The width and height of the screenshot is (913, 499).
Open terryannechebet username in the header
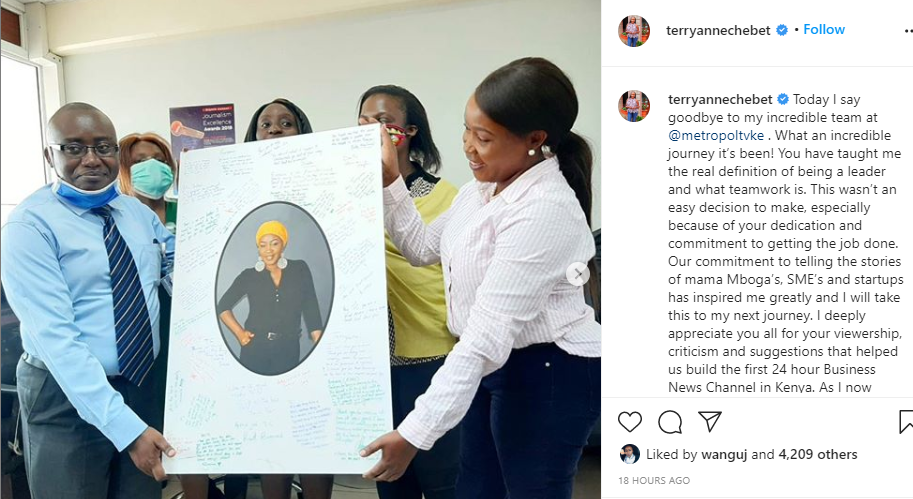coord(718,30)
